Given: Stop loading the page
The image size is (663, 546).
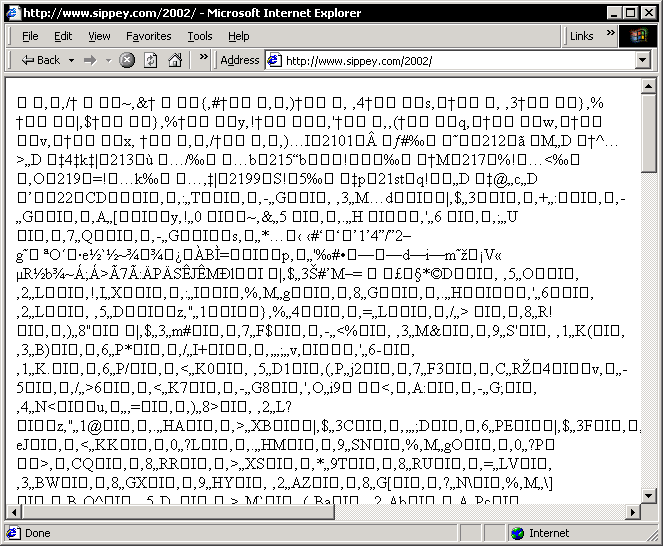Looking at the screenshot, I should pyautogui.click(x=127, y=60).
